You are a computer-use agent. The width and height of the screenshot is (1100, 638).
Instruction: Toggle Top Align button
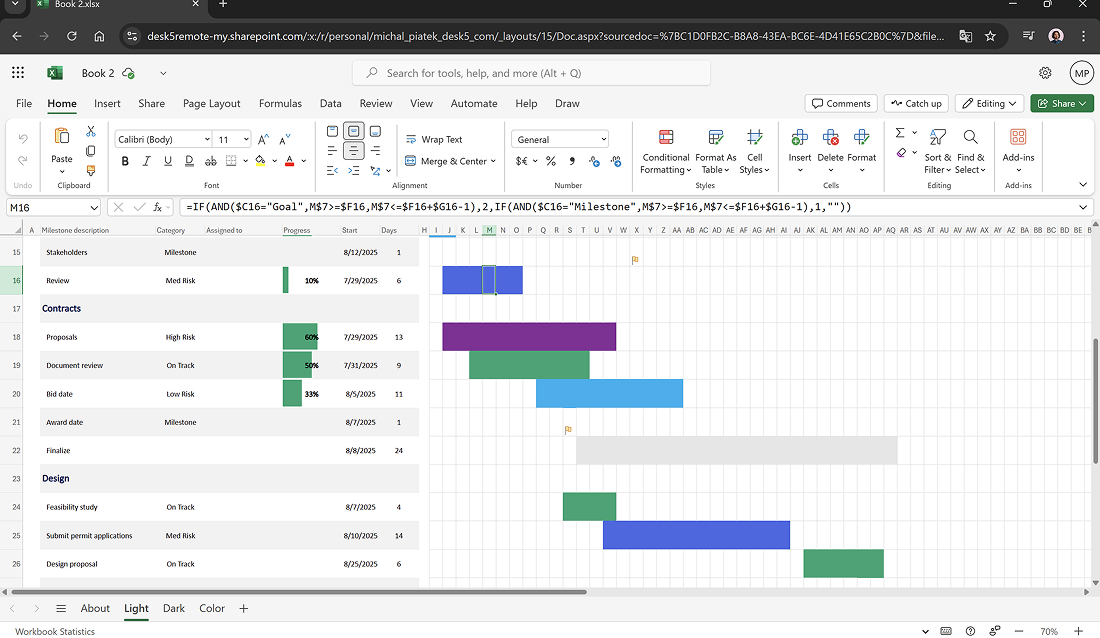tap(333, 131)
